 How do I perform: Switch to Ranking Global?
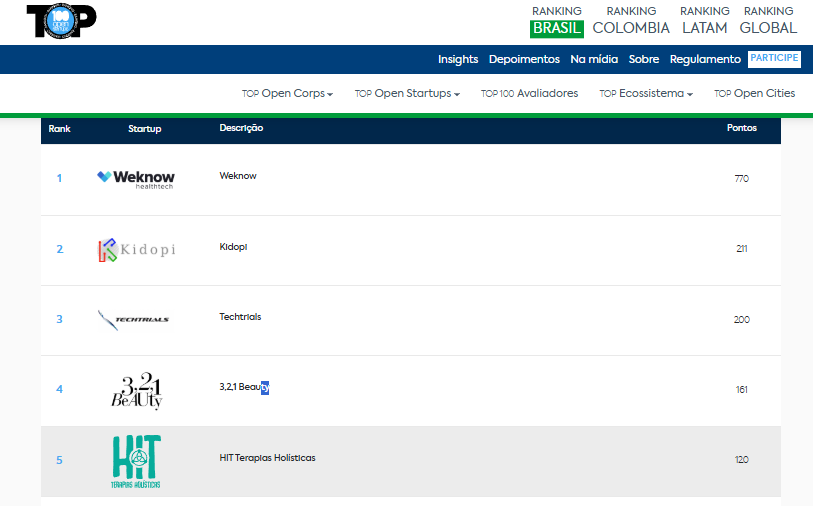[x=768, y=22]
